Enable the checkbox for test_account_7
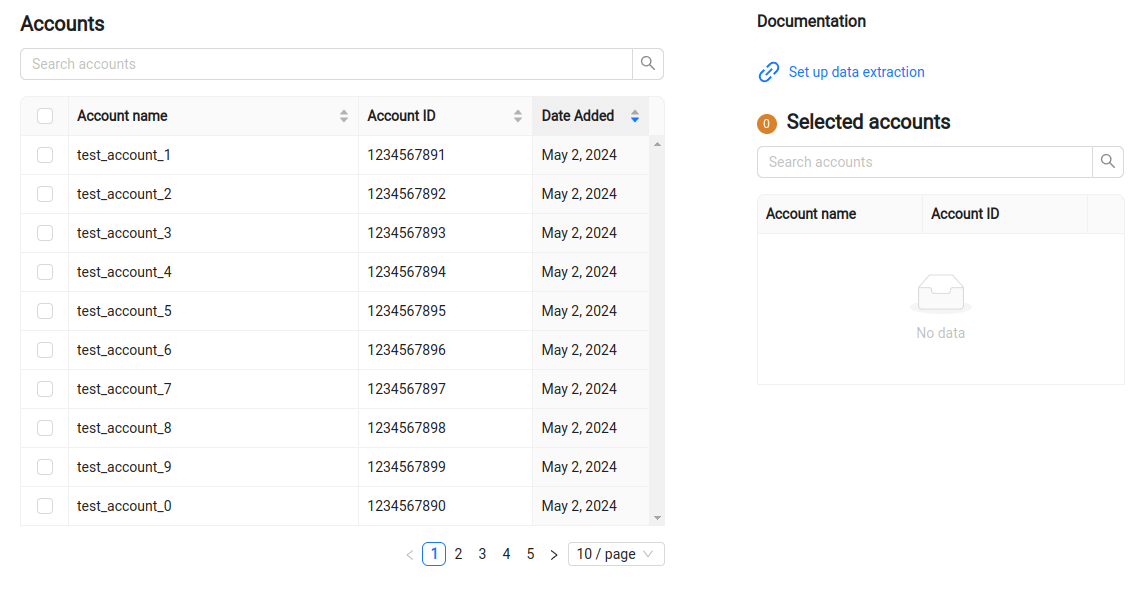This screenshot has width=1144, height=589. pyautogui.click(x=44, y=388)
